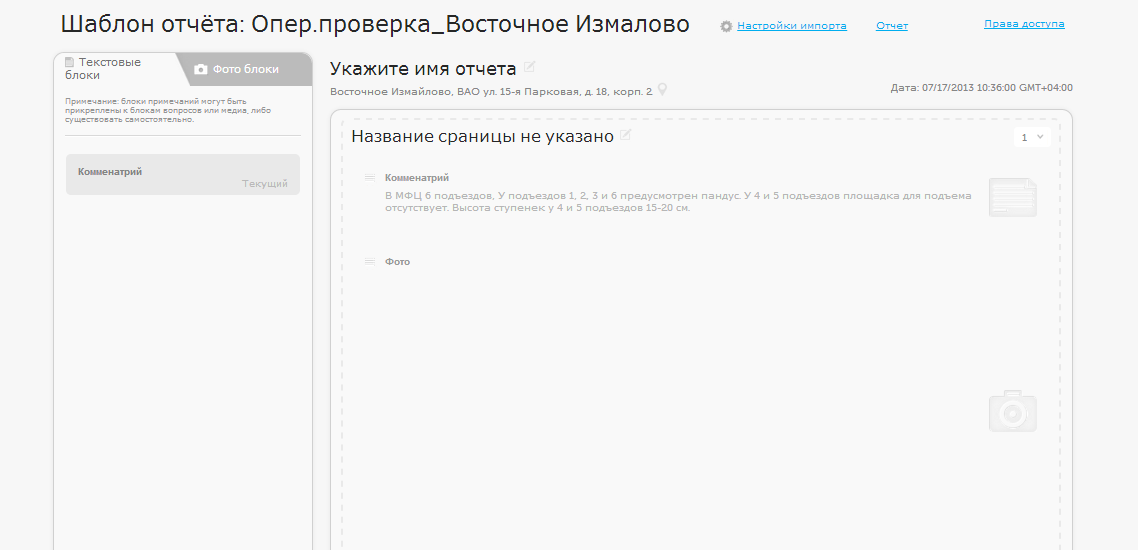Image resolution: width=1138 pixels, height=550 pixels.
Task: Open the Настройки импорта link
Action: (791, 26)
